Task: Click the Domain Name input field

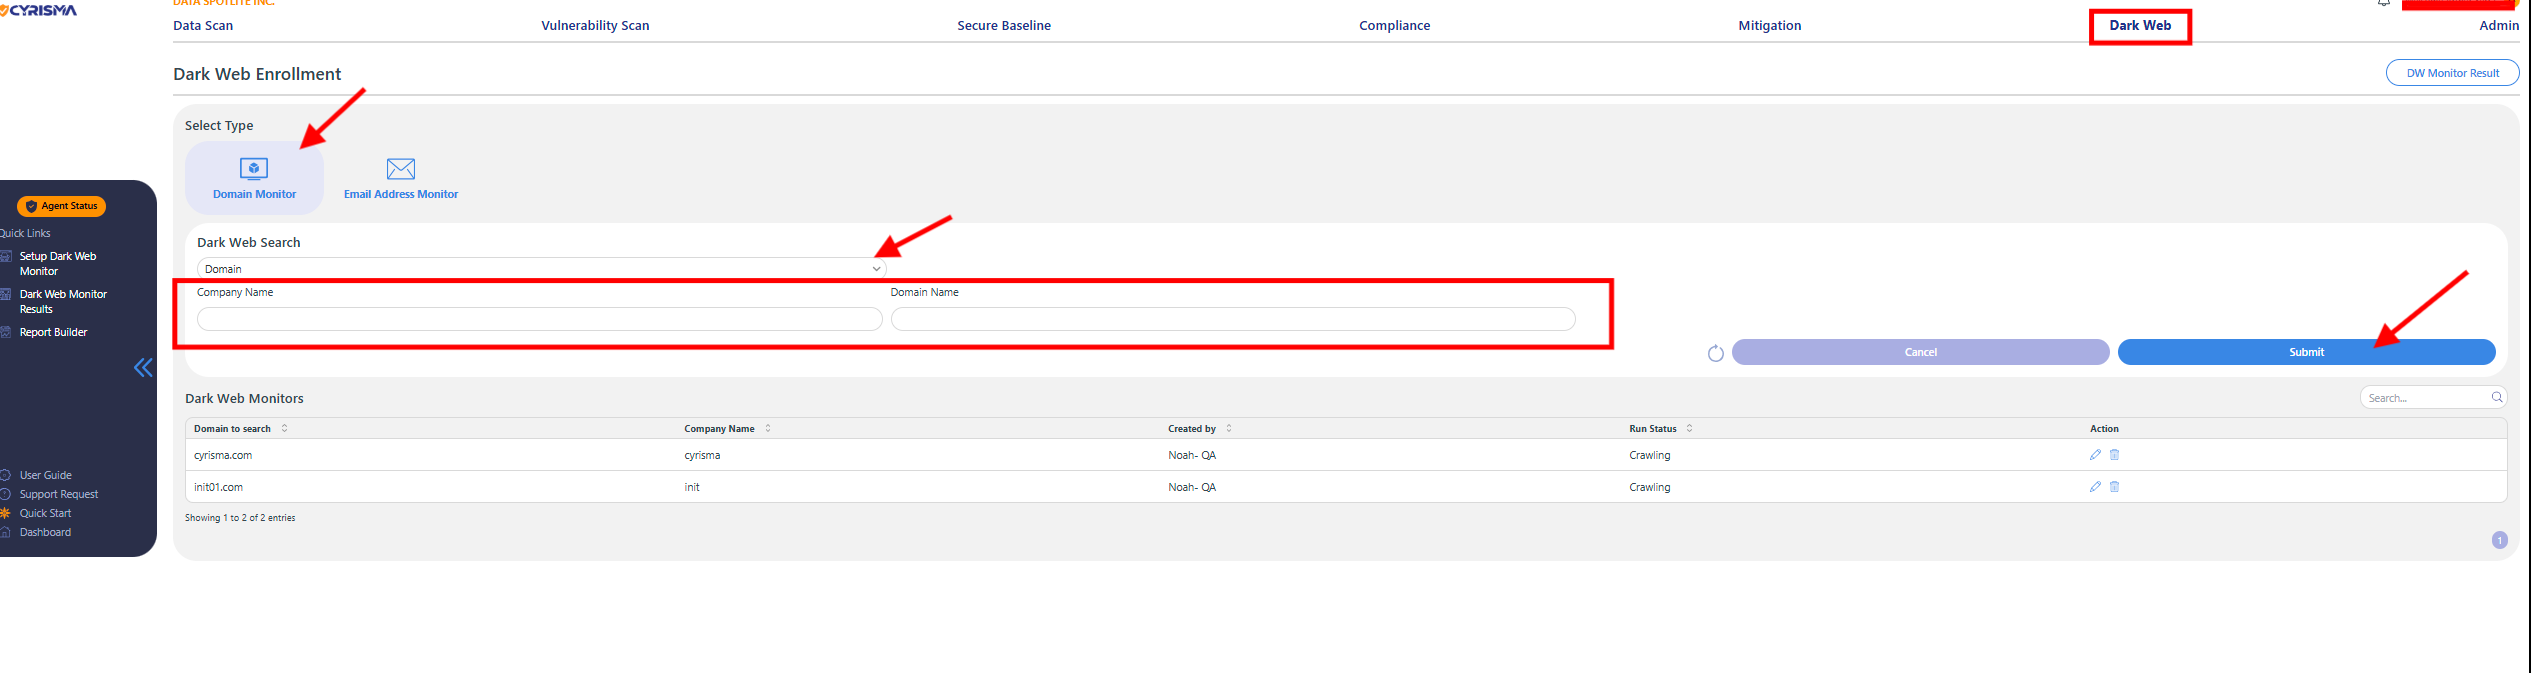Action: pyautogui.click(x=1233, y=319)
